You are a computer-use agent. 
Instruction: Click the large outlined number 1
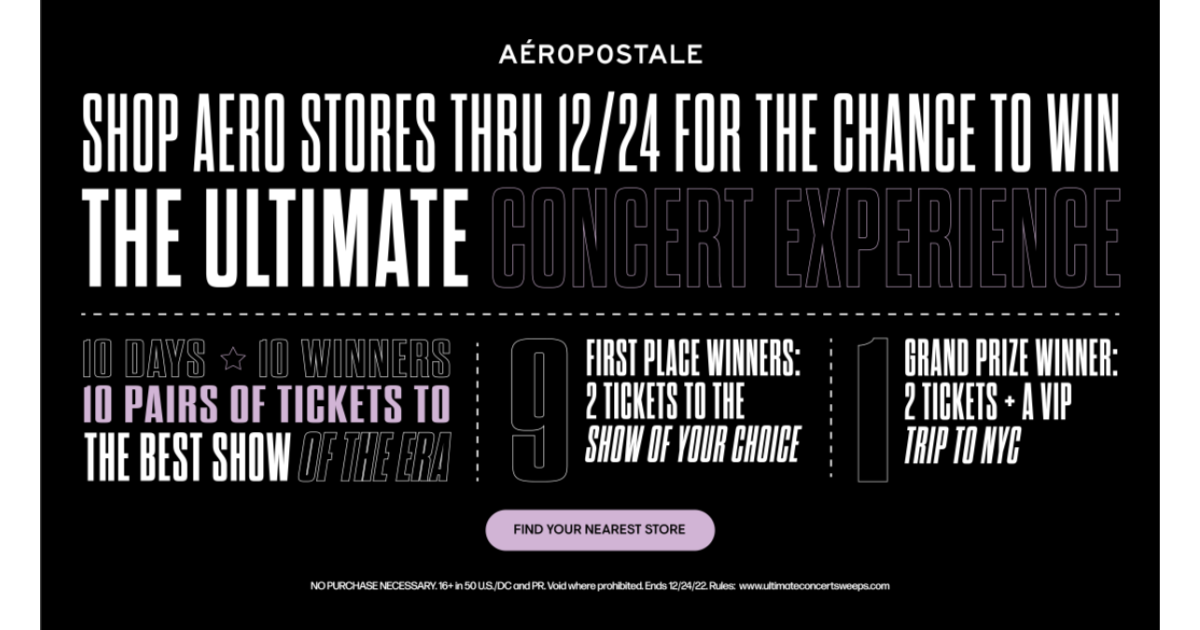click(872, 411)
